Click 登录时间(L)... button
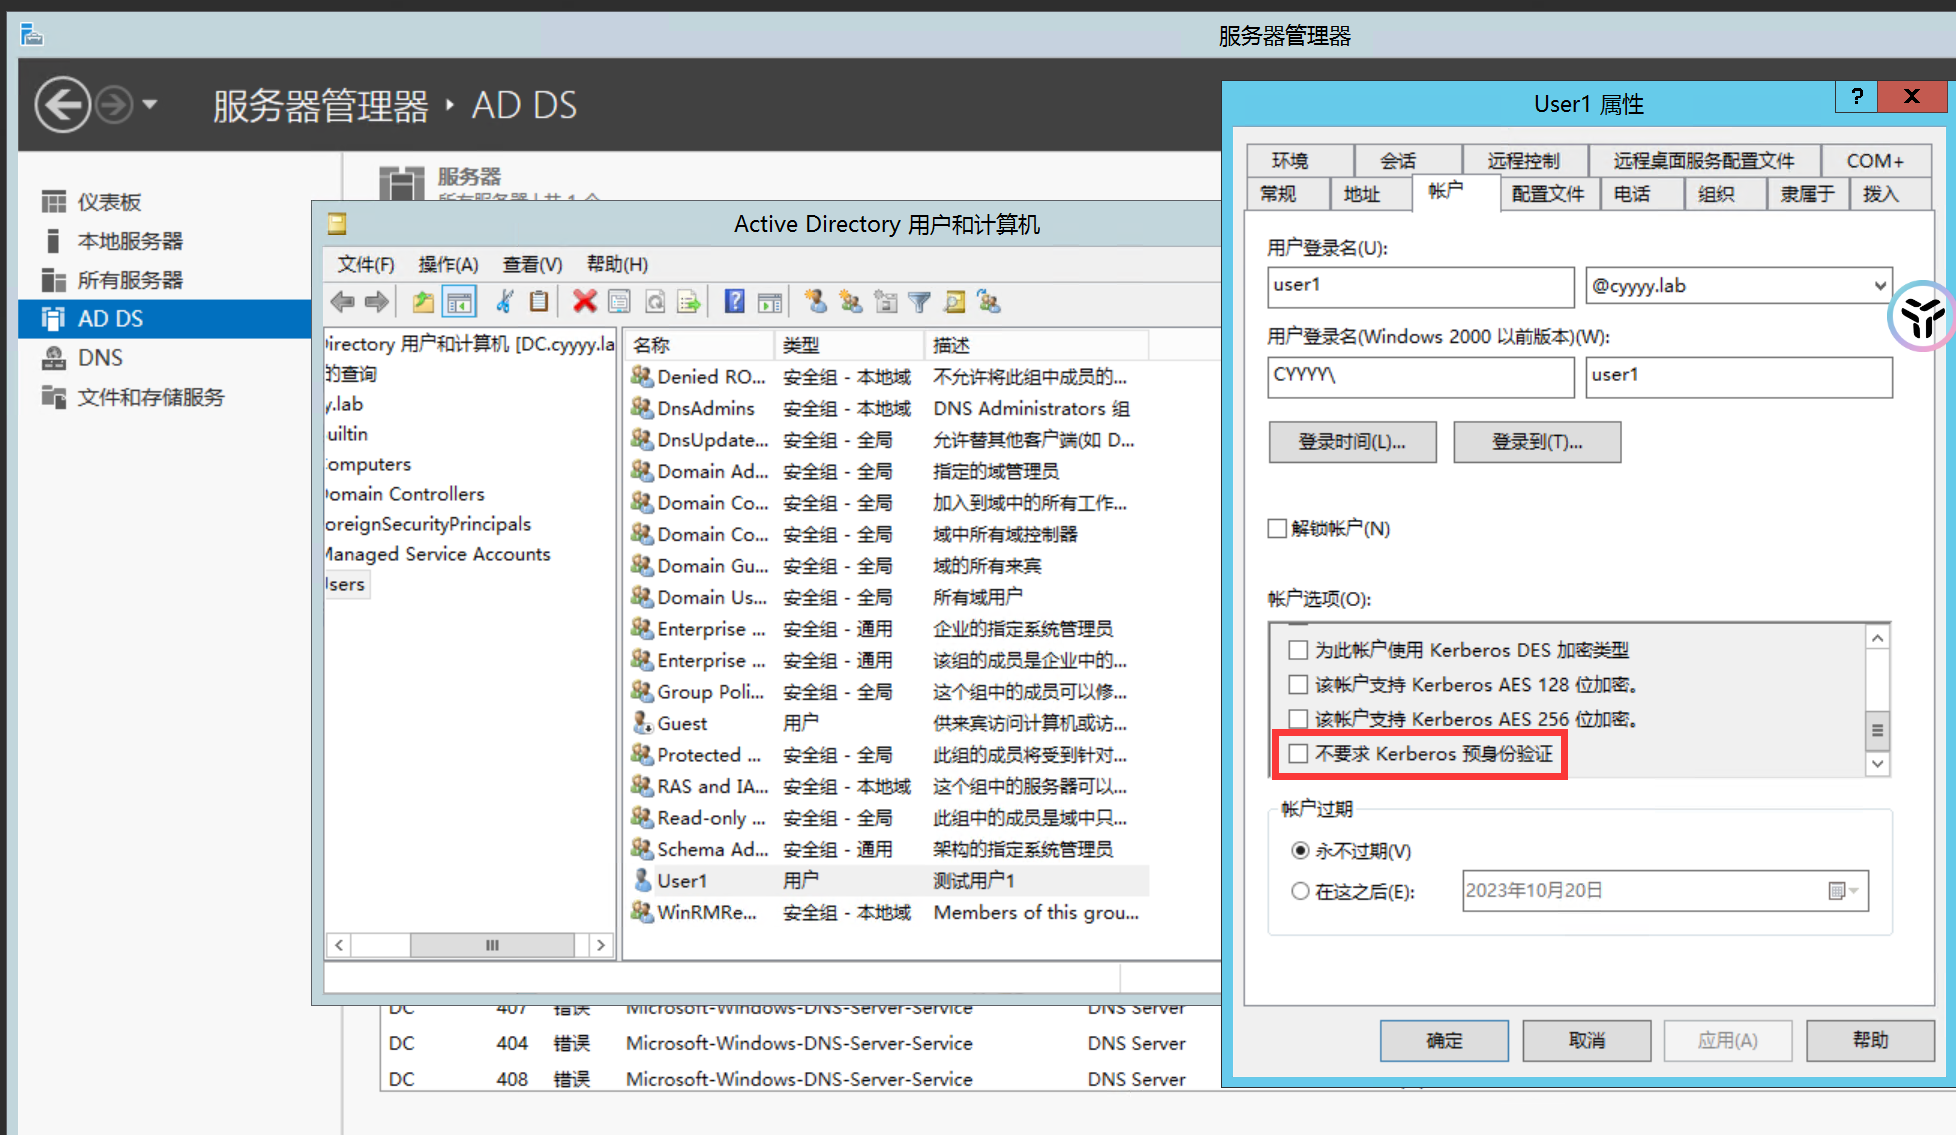The width and height of the screenshot is (1956, 1135). tap(1352, 442)
